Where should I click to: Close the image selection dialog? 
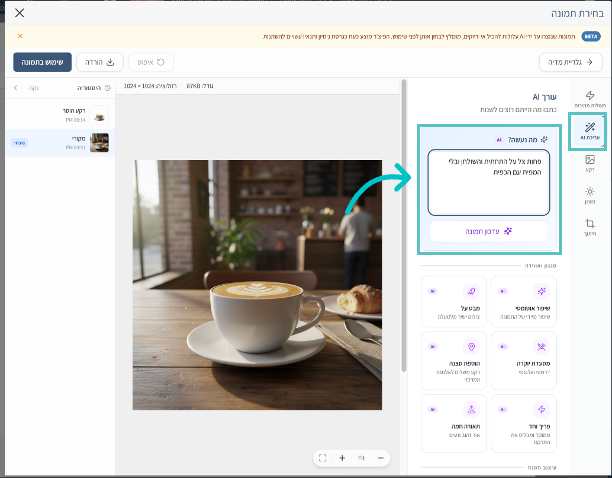19,13
